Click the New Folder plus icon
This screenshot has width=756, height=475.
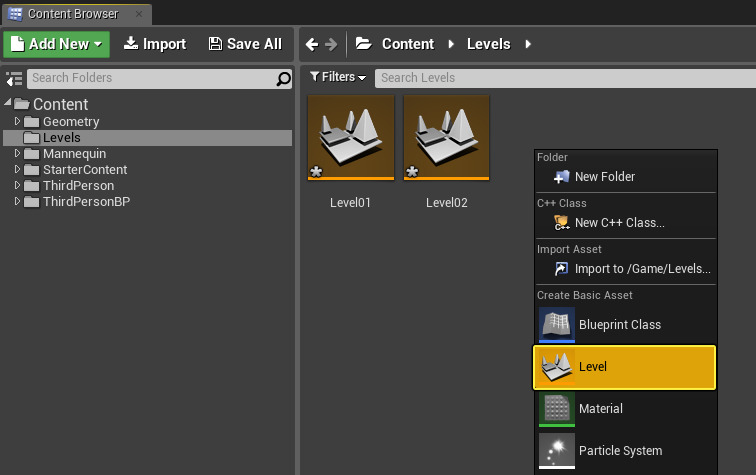coord(562,177)
